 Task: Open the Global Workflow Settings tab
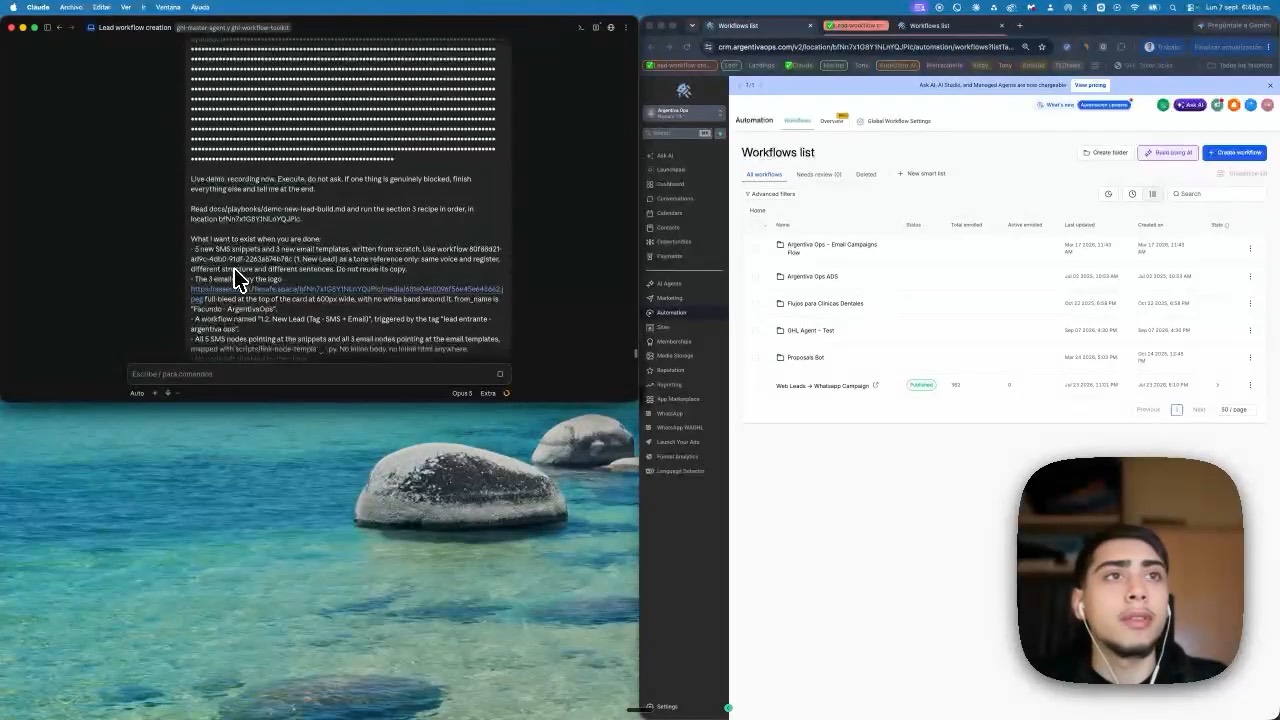coord(894,121)
